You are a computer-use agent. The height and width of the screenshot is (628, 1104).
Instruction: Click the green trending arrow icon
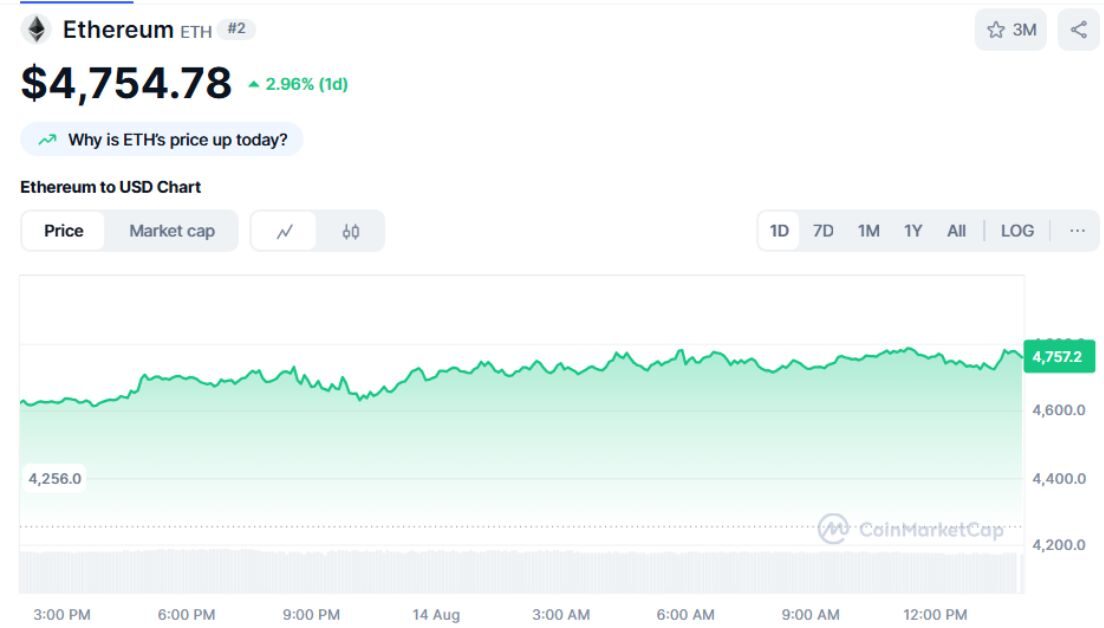[47, 139]
